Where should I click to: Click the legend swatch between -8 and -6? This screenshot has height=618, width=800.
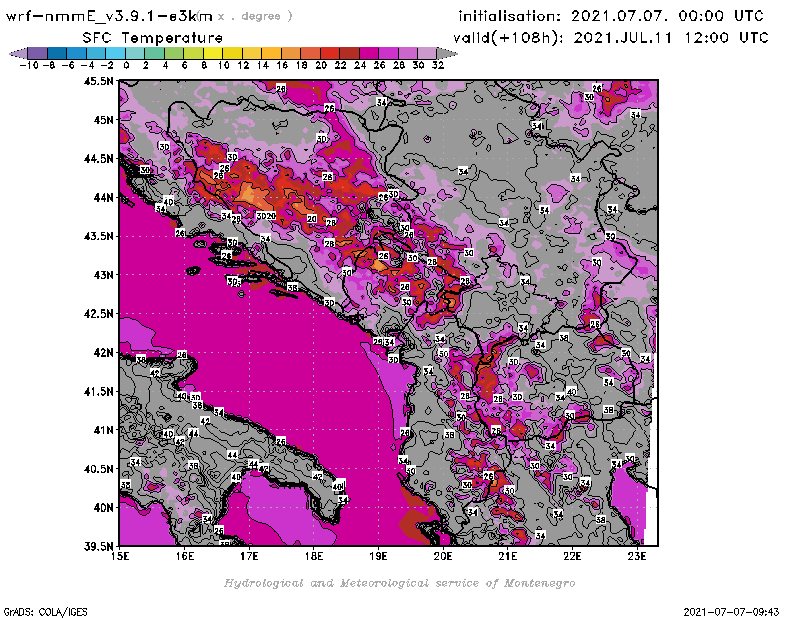pos(57,53)
